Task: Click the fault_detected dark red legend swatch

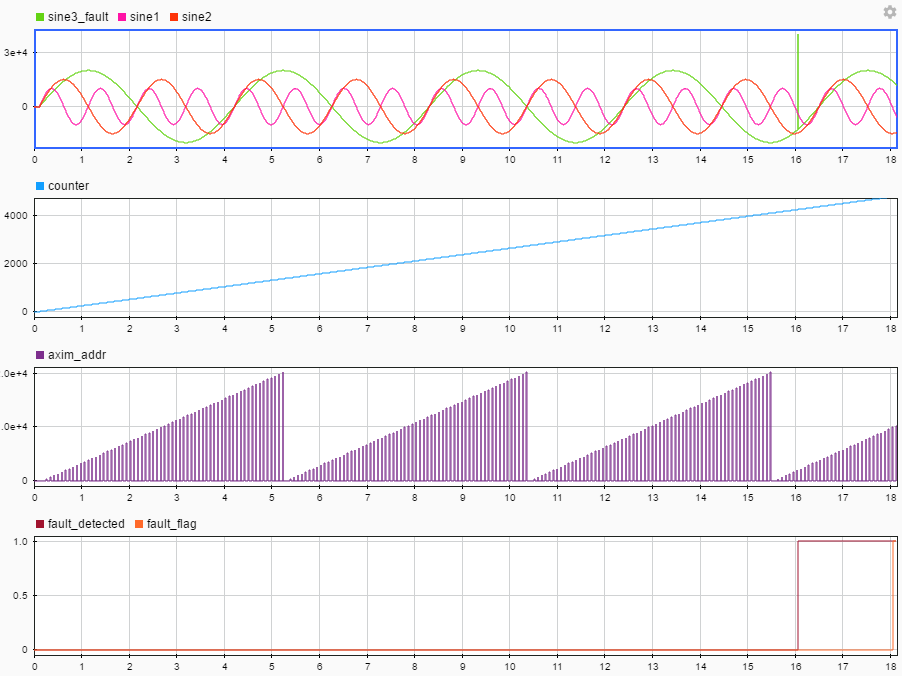Action: 40,522
